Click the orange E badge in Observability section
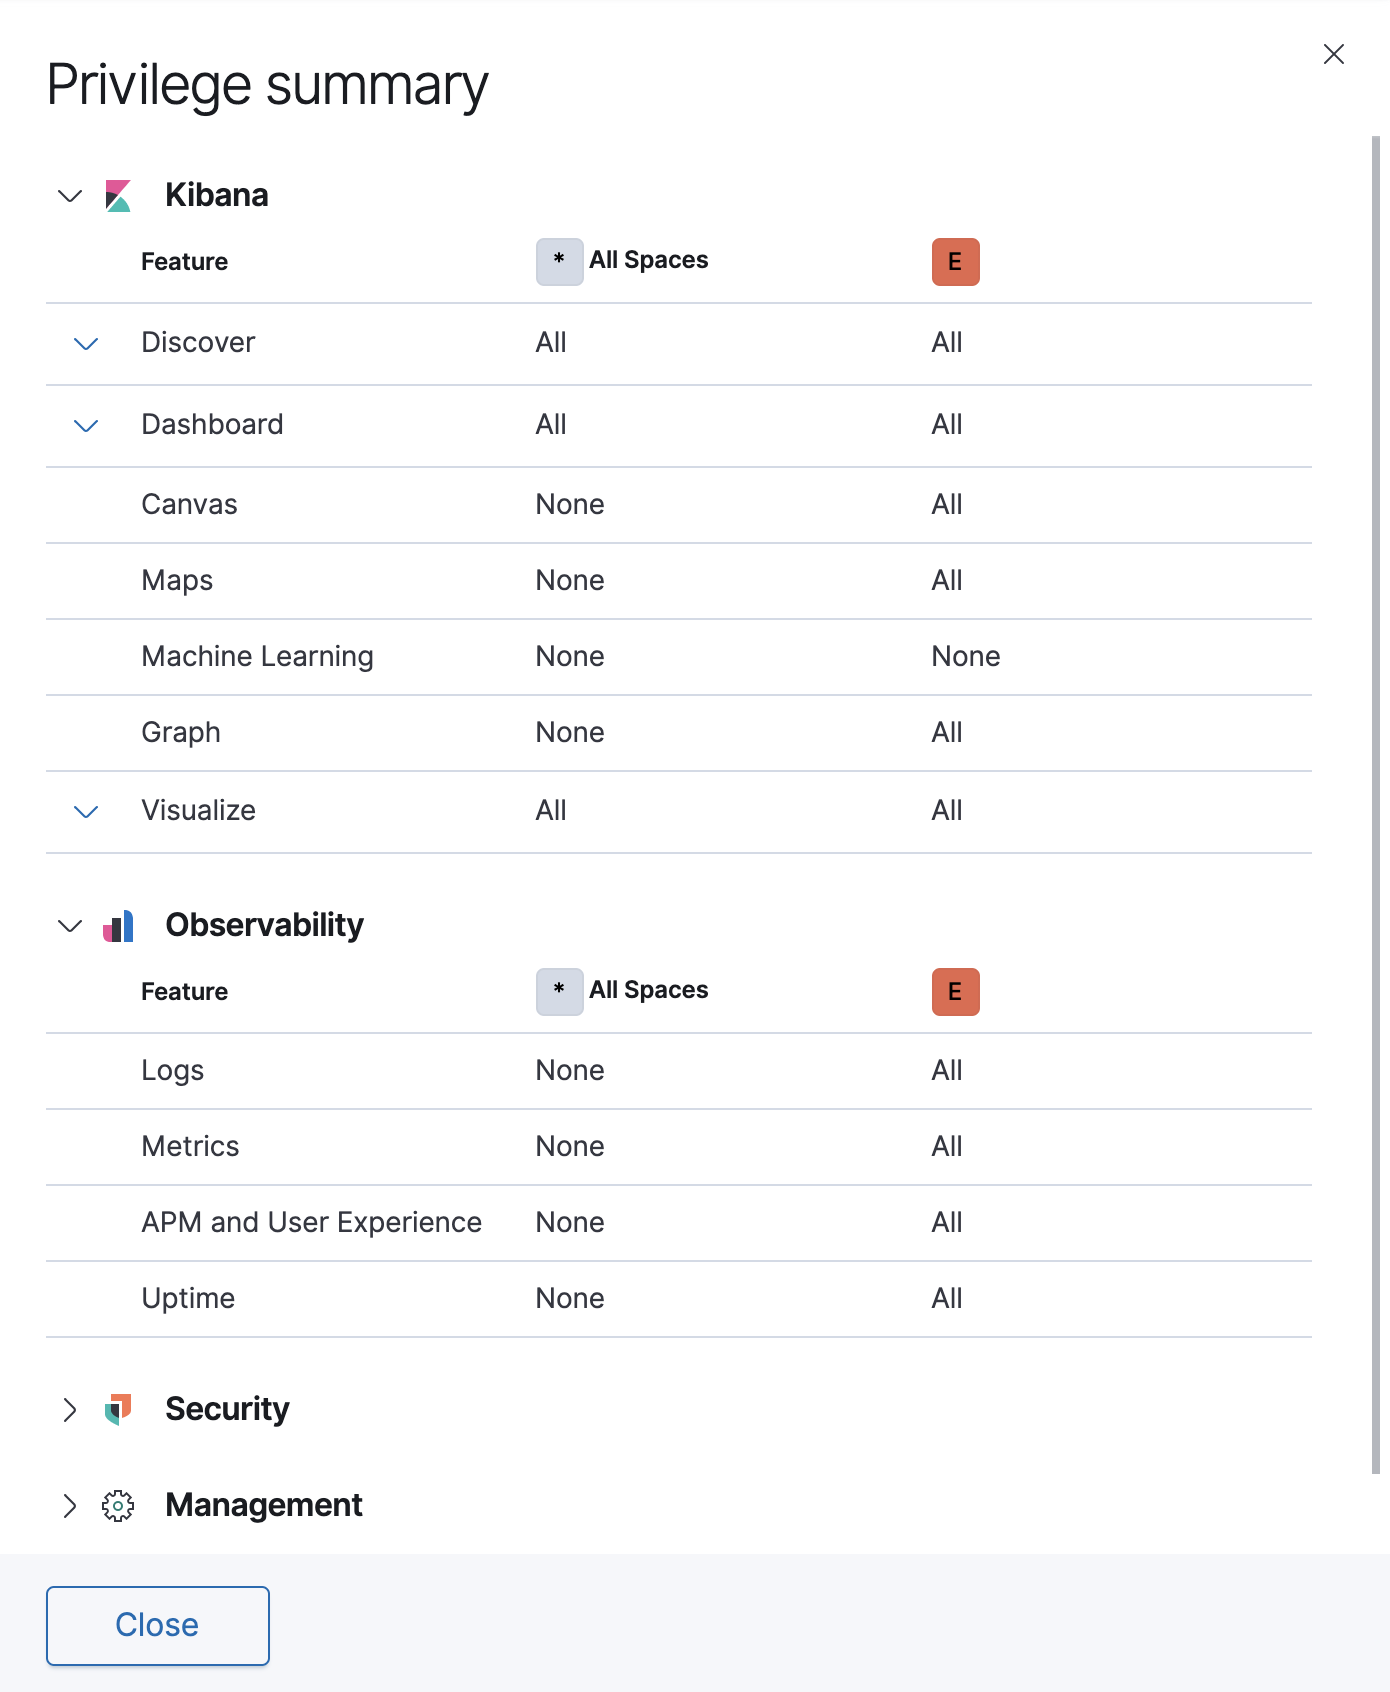 pos(955,992)
